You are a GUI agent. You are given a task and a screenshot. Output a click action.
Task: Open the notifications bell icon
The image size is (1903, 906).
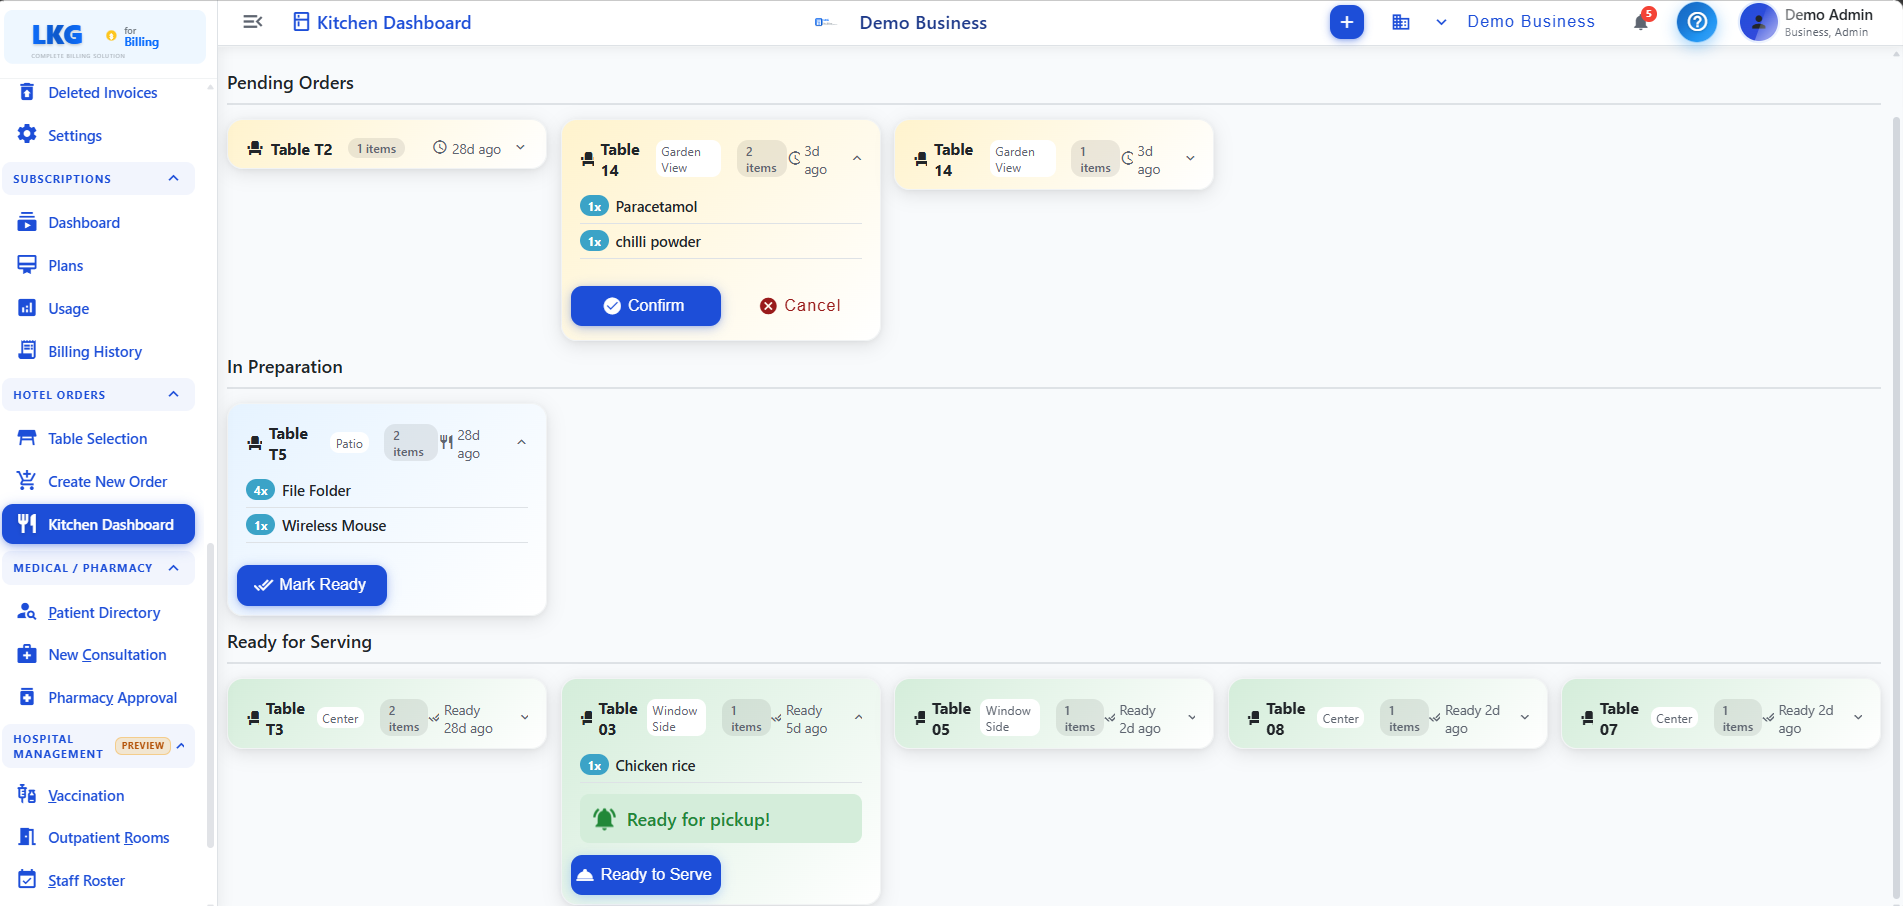(1641, 21)
